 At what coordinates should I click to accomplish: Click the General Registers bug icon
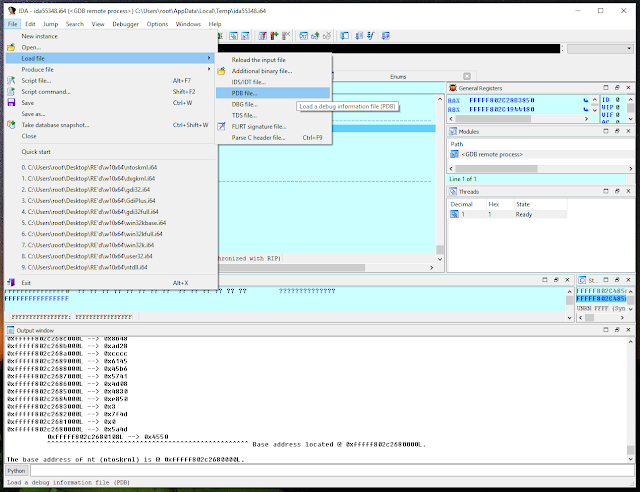tap(453, 88)
